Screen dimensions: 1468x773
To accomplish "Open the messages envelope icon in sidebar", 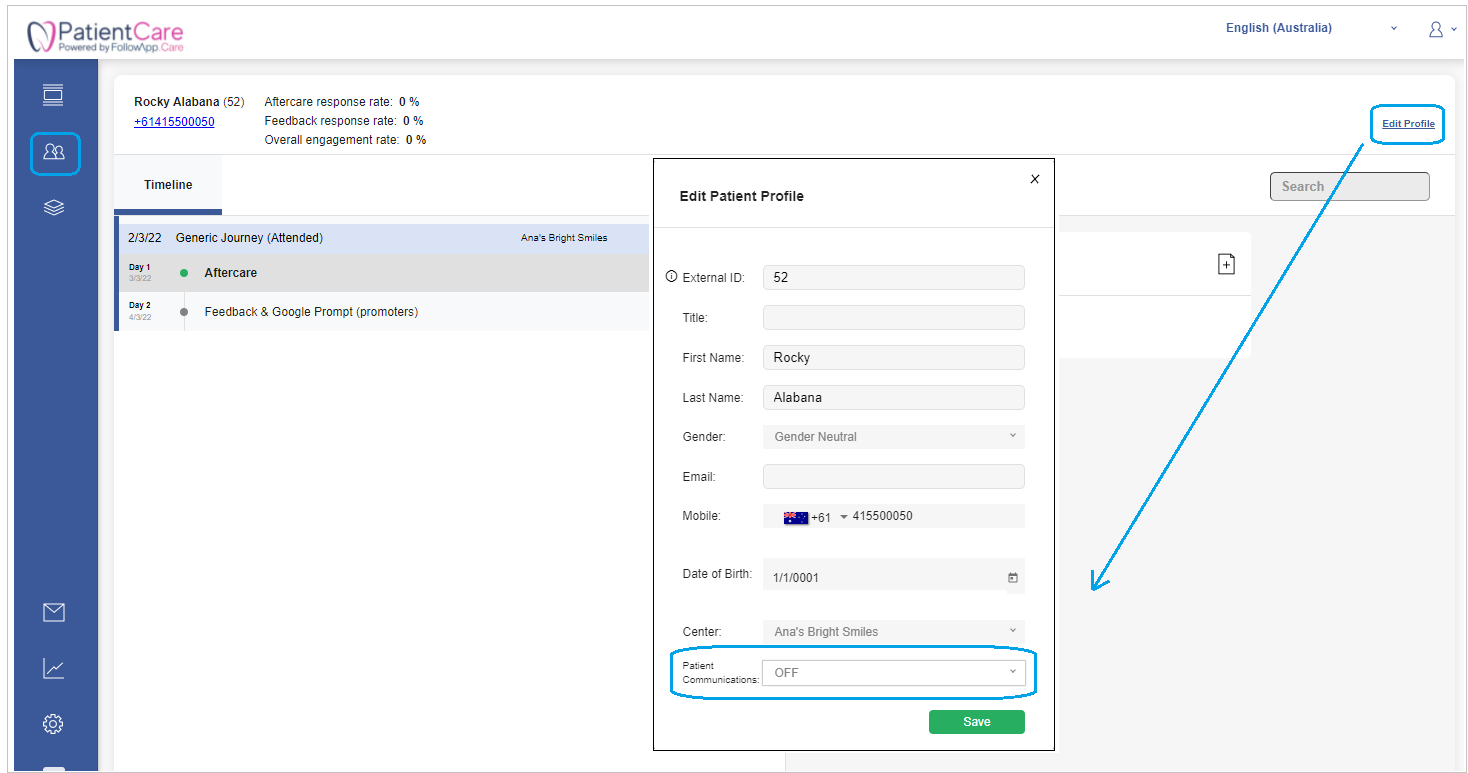I will tap(54, 612).
